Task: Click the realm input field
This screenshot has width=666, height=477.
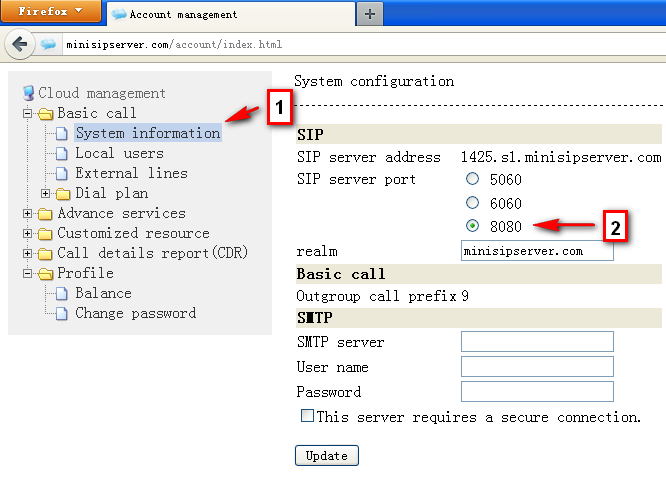Action: [x=537, y=251]
